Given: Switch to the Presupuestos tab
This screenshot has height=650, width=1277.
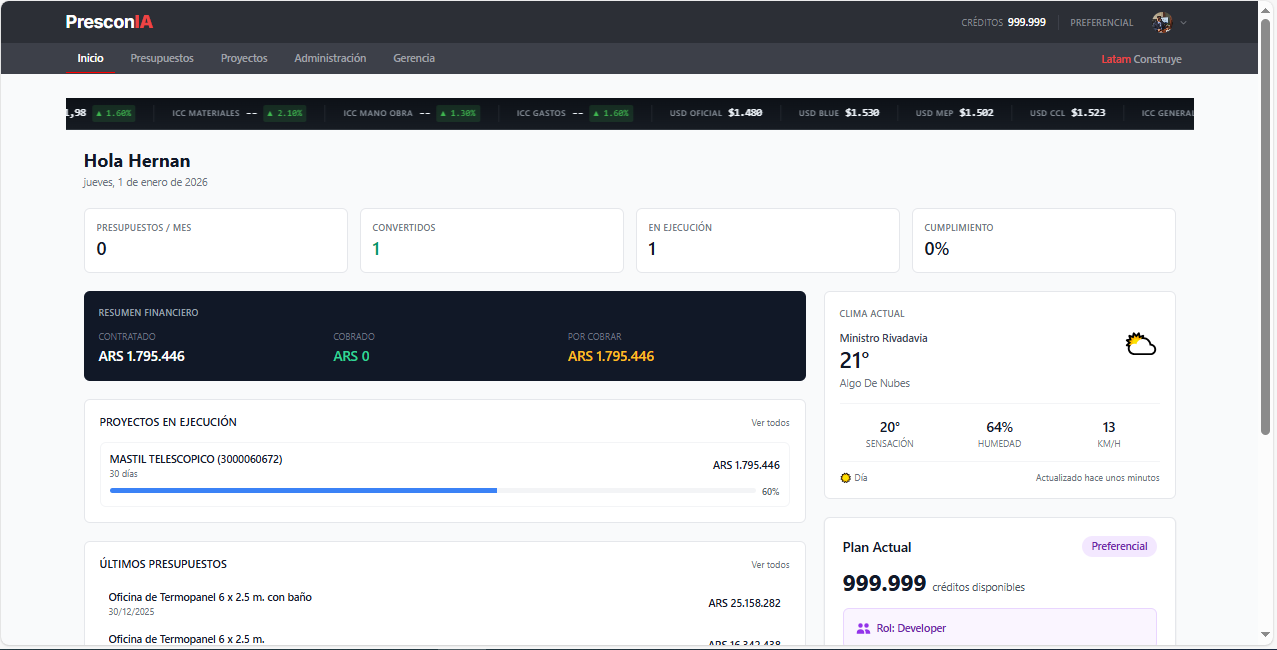Looking at the screenshot, I should pos(162,58).
